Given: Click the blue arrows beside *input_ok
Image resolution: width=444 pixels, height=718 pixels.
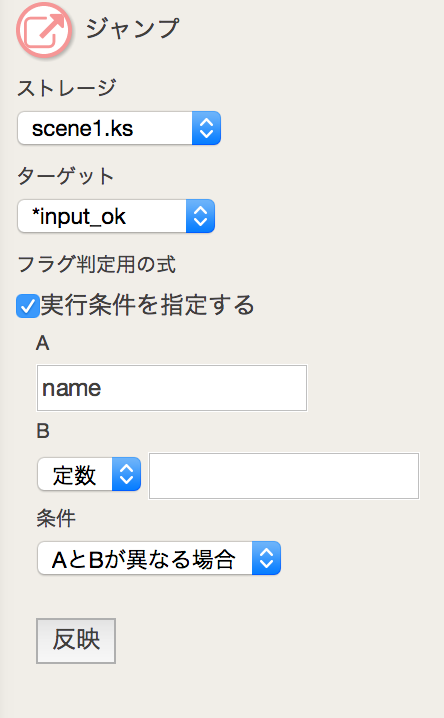Looking at the screenshot, I should click(x=200, y=216).
